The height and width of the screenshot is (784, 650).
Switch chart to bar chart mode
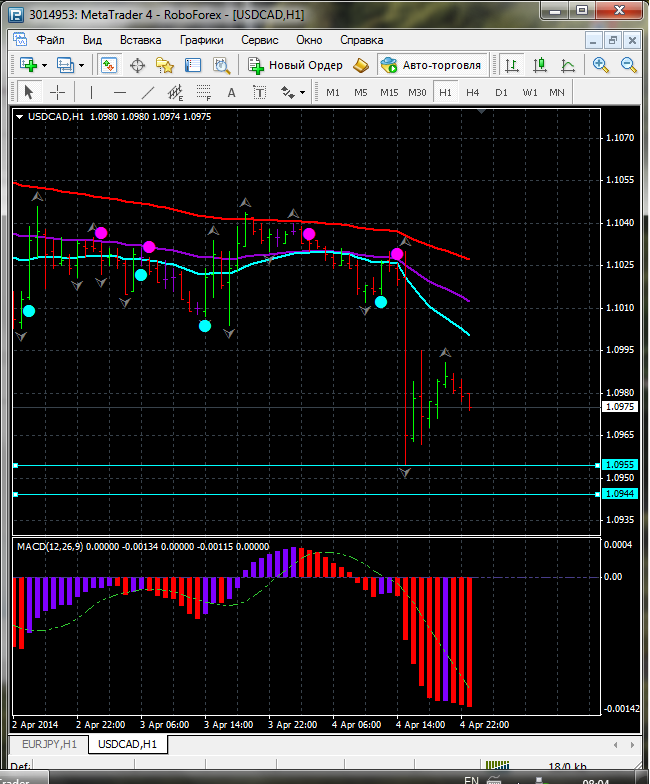click(512, 65)
